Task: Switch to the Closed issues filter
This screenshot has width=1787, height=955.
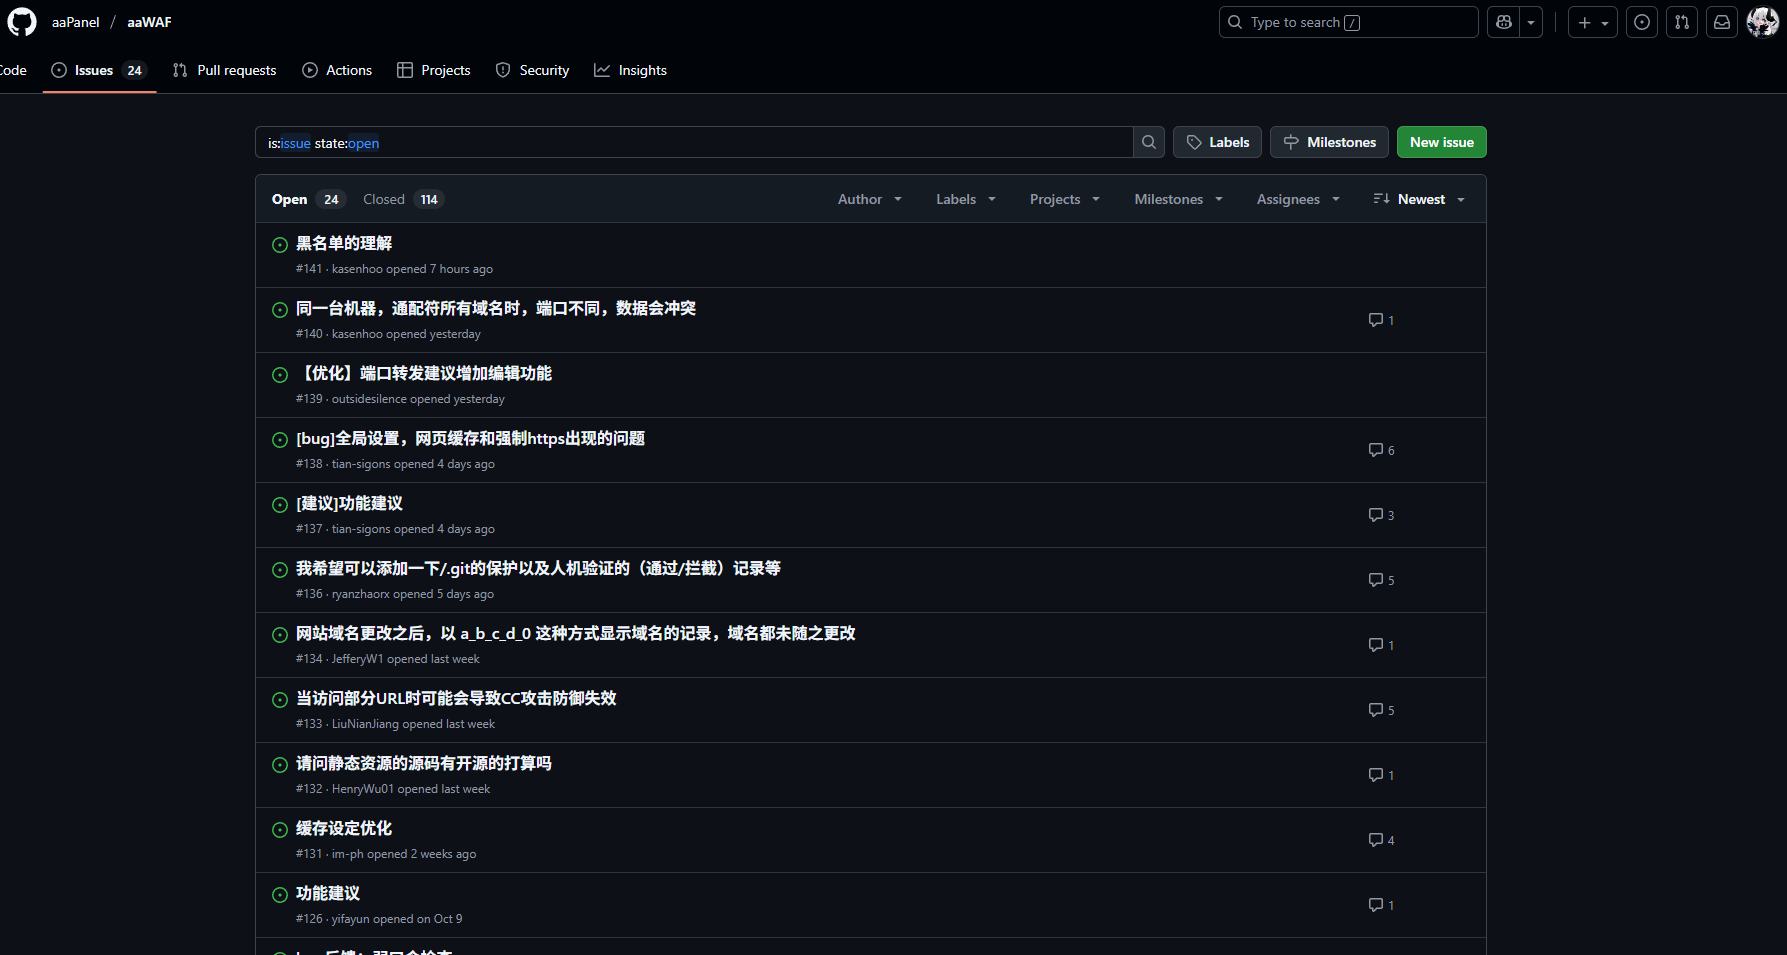Action: tap(383, 198)
